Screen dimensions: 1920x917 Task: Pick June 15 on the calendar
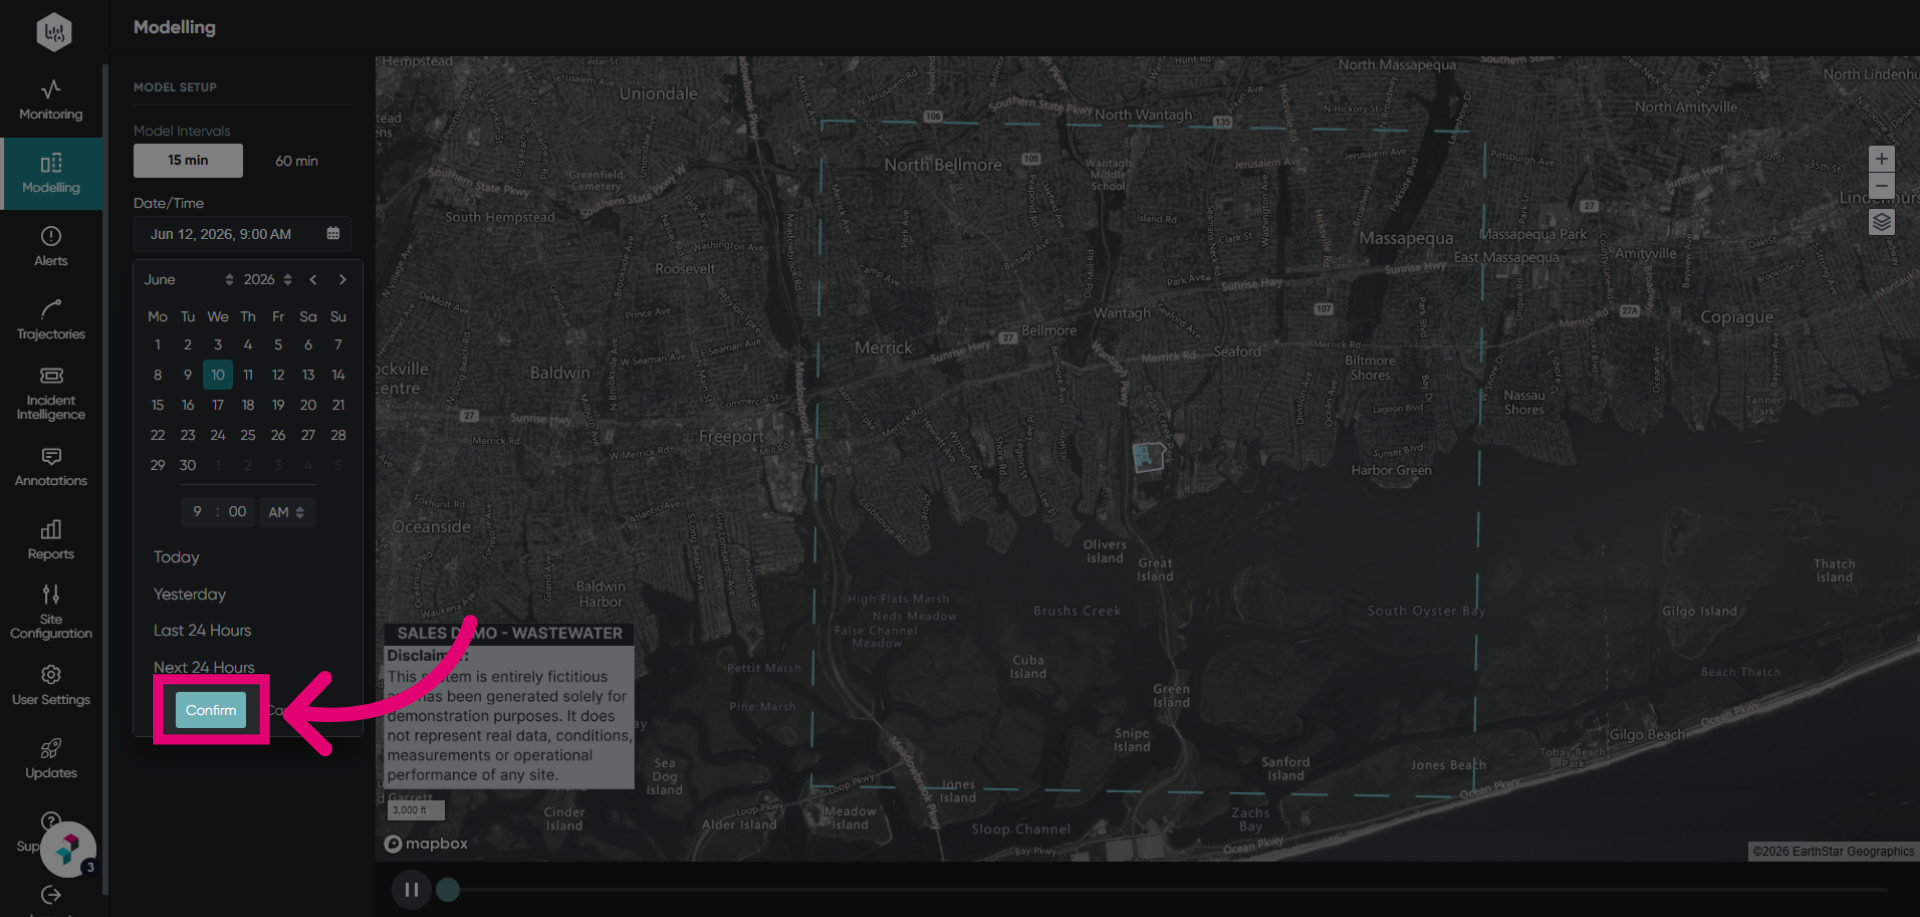click(158, 405)
